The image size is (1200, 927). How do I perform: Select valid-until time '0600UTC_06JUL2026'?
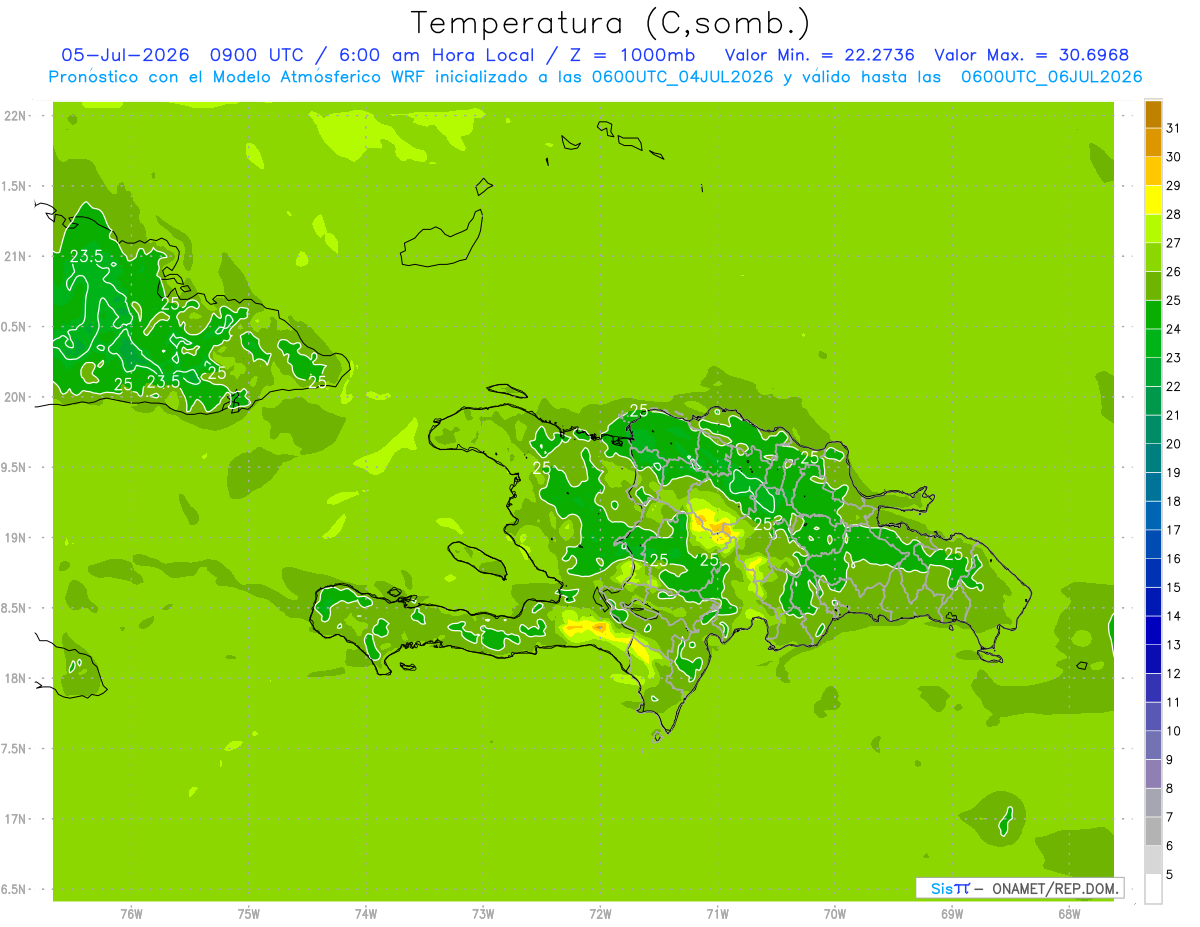[1051, 77]
